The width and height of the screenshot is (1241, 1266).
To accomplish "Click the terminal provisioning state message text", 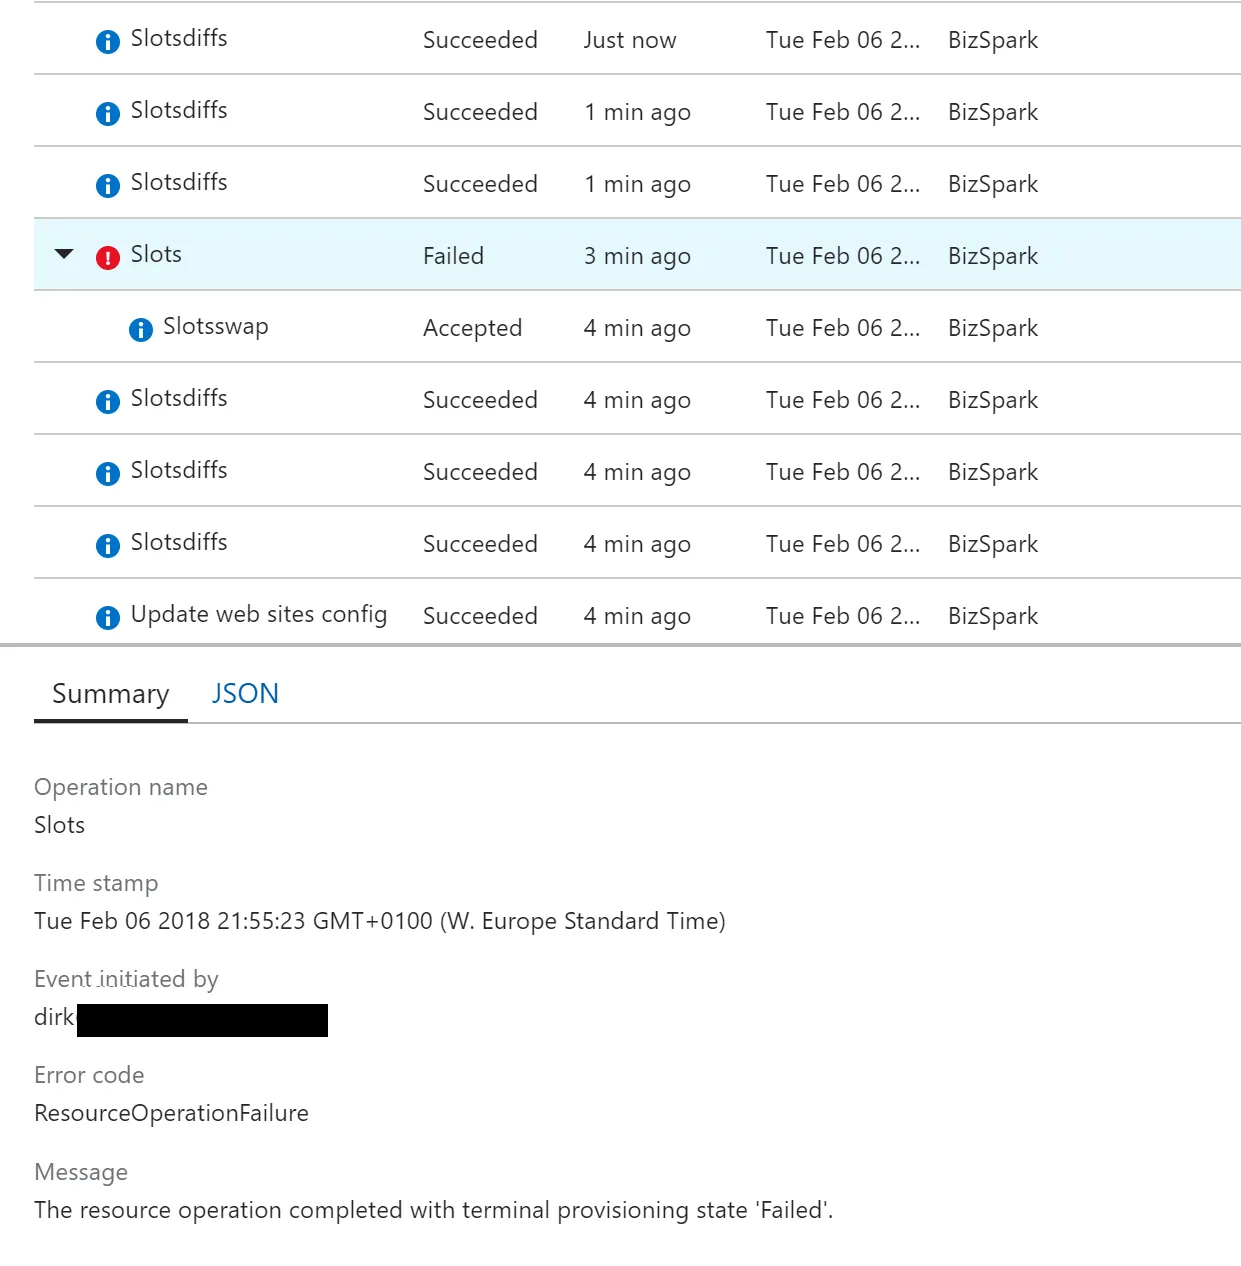I will 433,1210.
